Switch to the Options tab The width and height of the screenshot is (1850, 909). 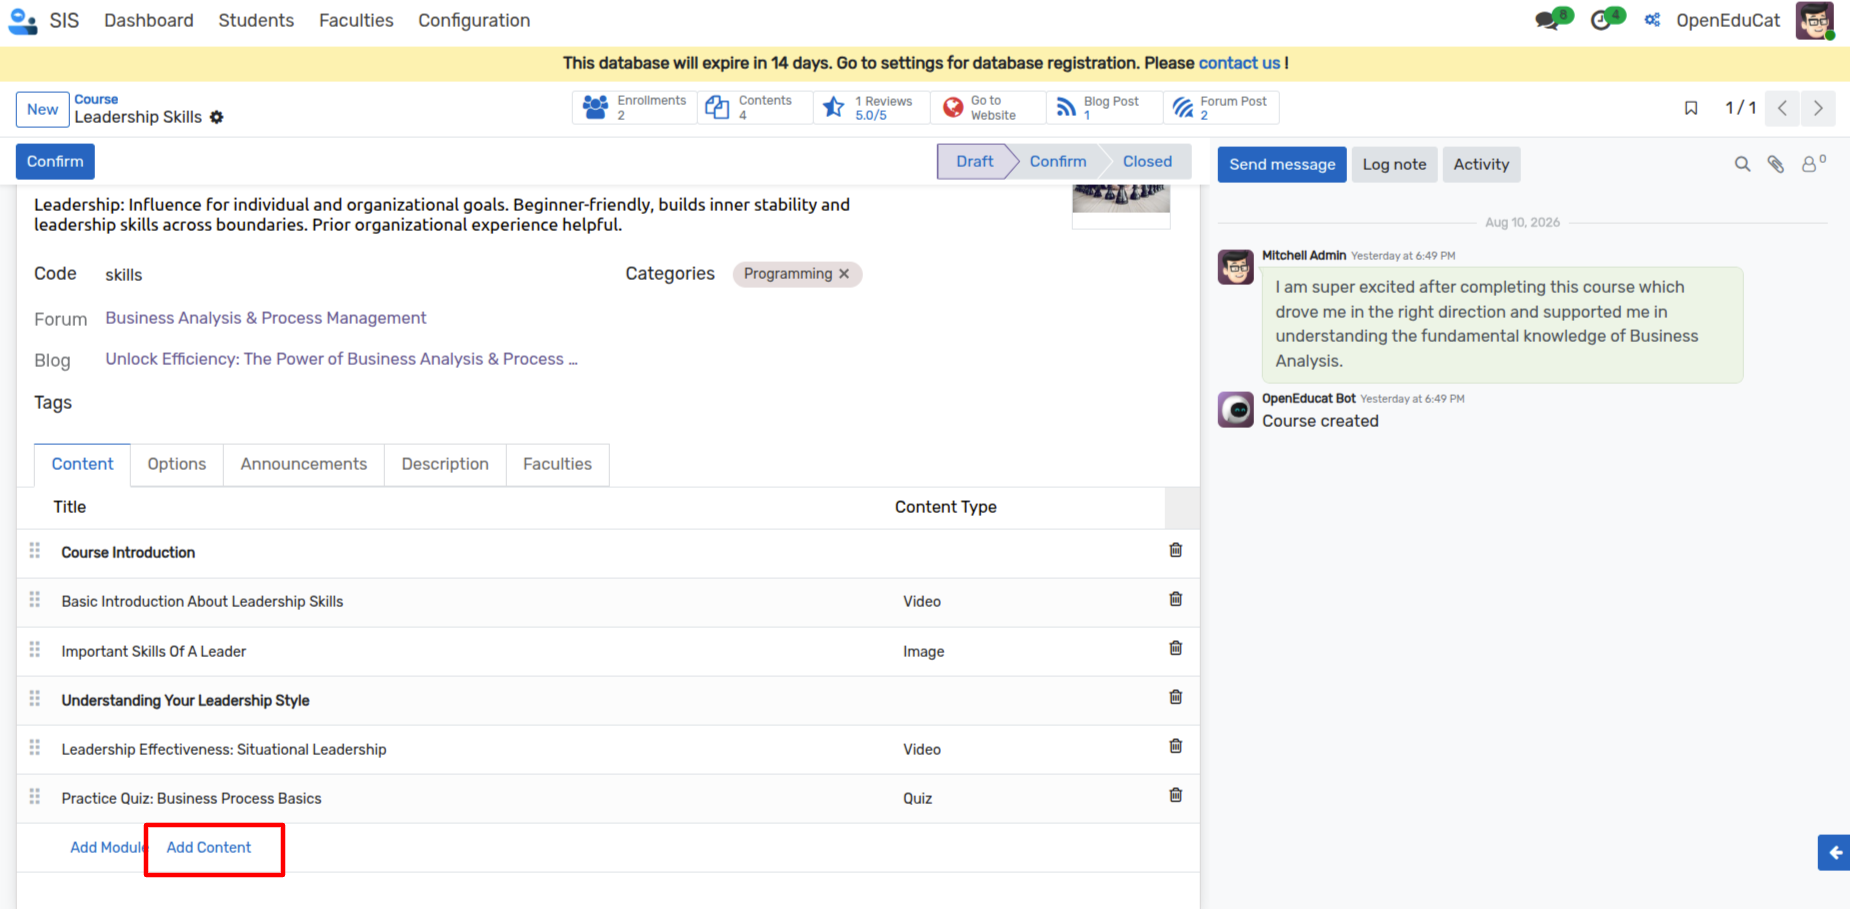(177, 464)
